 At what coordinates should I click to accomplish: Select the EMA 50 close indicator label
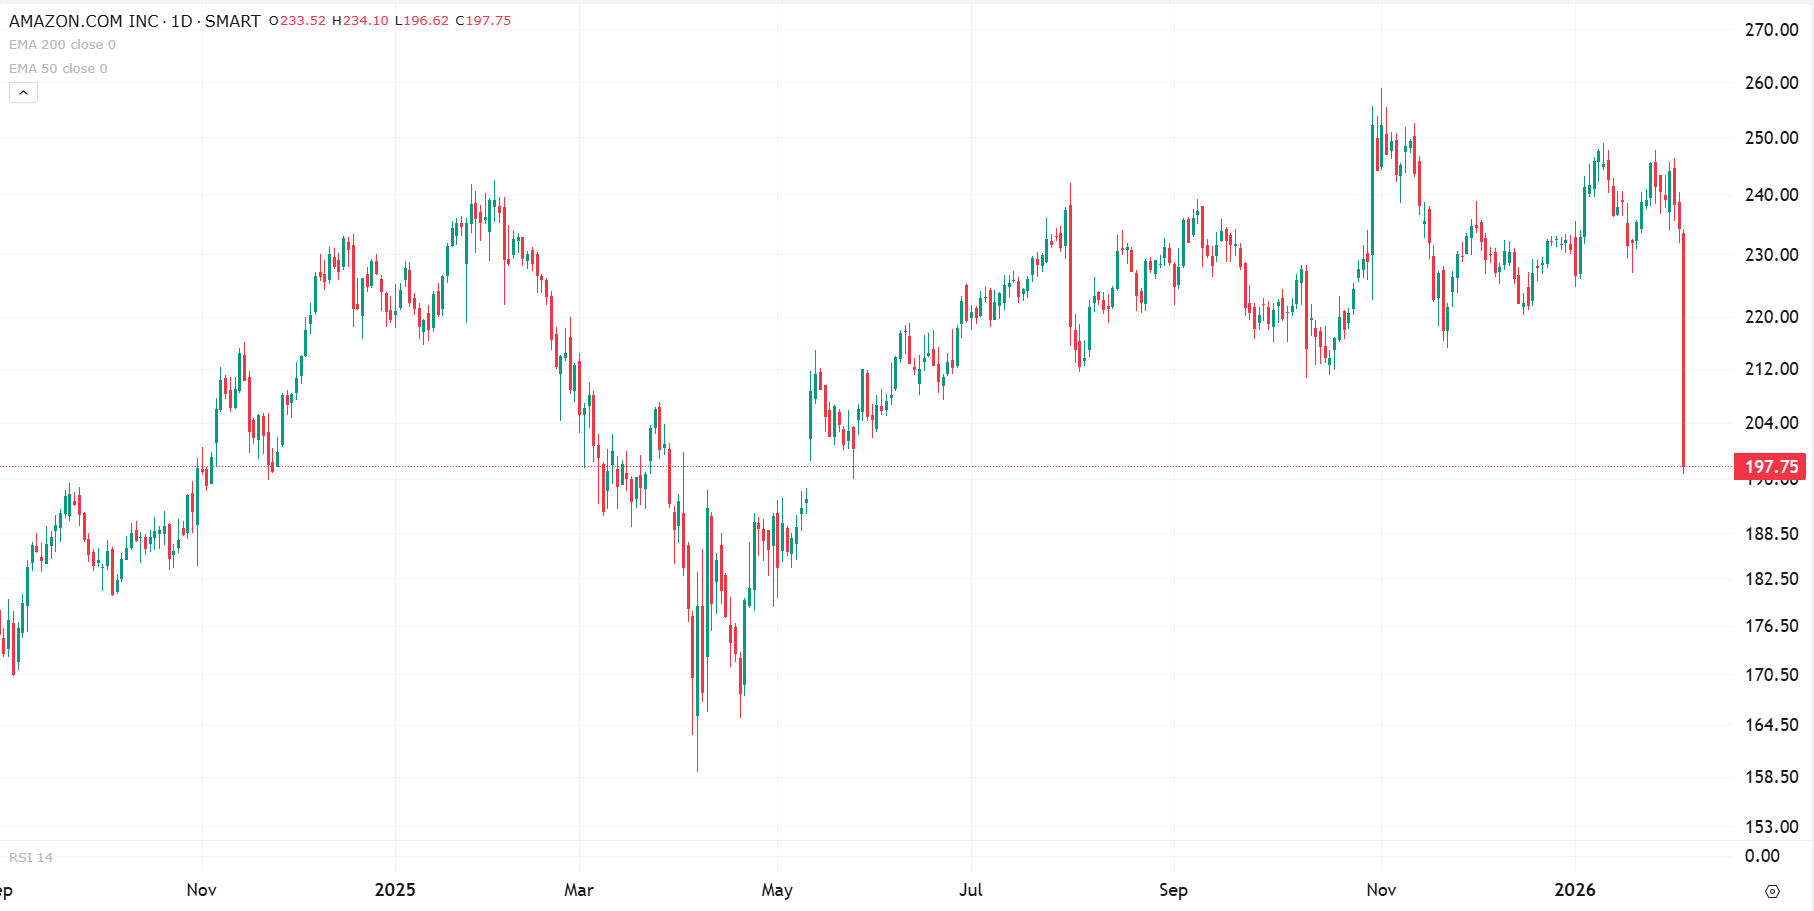(x=58, y=69)
